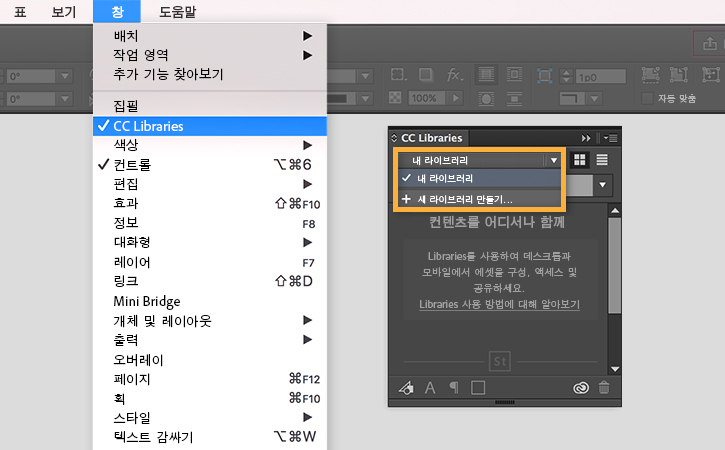Select the wrap around bounding box icon
The width and height of the screenshot is (725, 450).
[514, 74]
